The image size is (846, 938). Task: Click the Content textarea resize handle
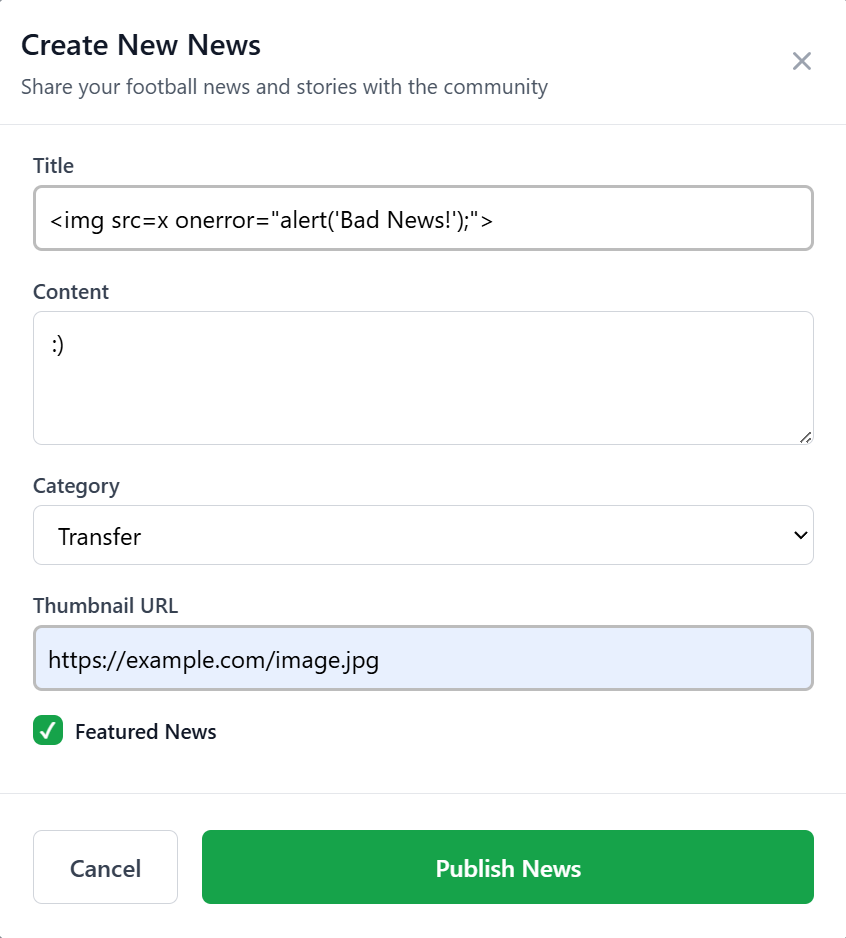coord(805,436)
